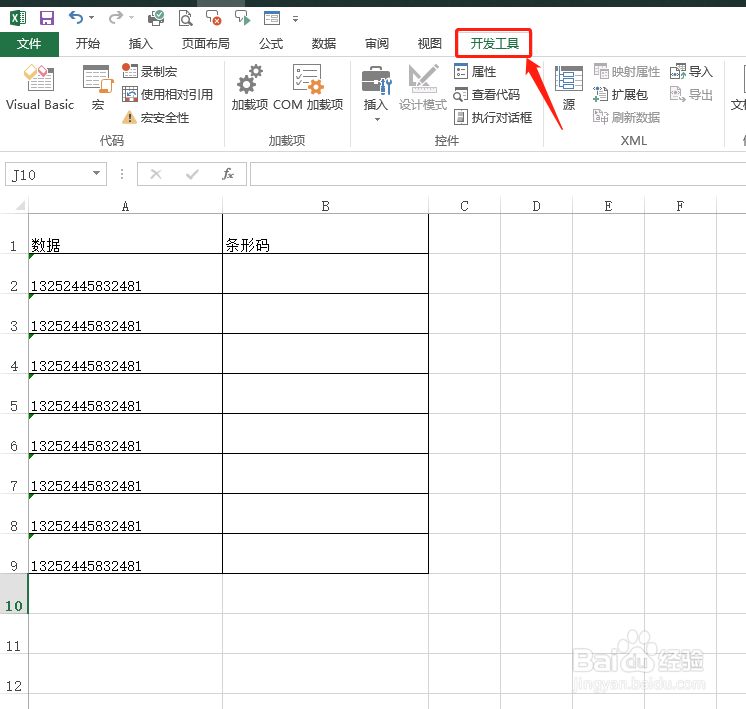Click the Undo arrow icon
The image size is (746, 709).
click(x=76, y=18)
